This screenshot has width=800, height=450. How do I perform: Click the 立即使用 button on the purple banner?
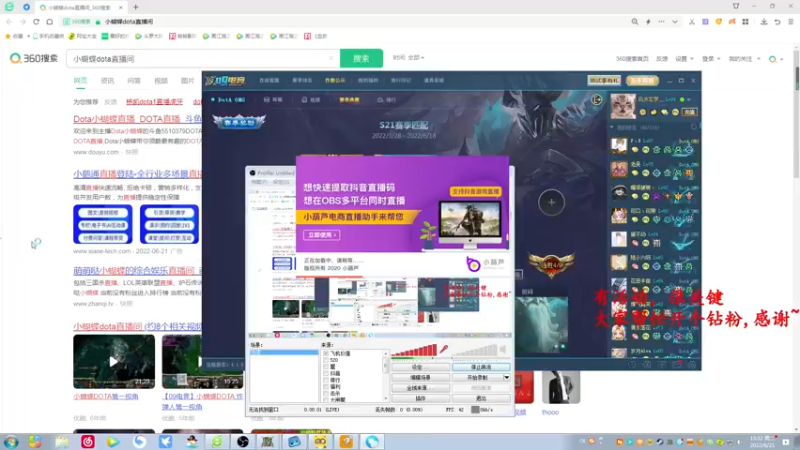point(321,235)
